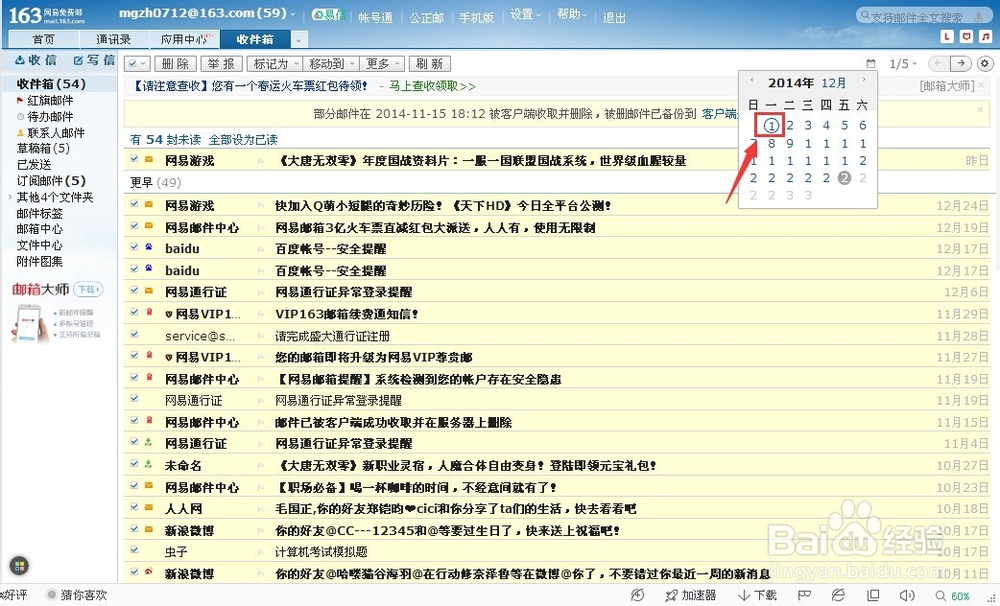This screenshot has width=1000, height=606.
Task: Uncheck the baidu 百度帐号 email checkbox
Action: coord(134,247)
